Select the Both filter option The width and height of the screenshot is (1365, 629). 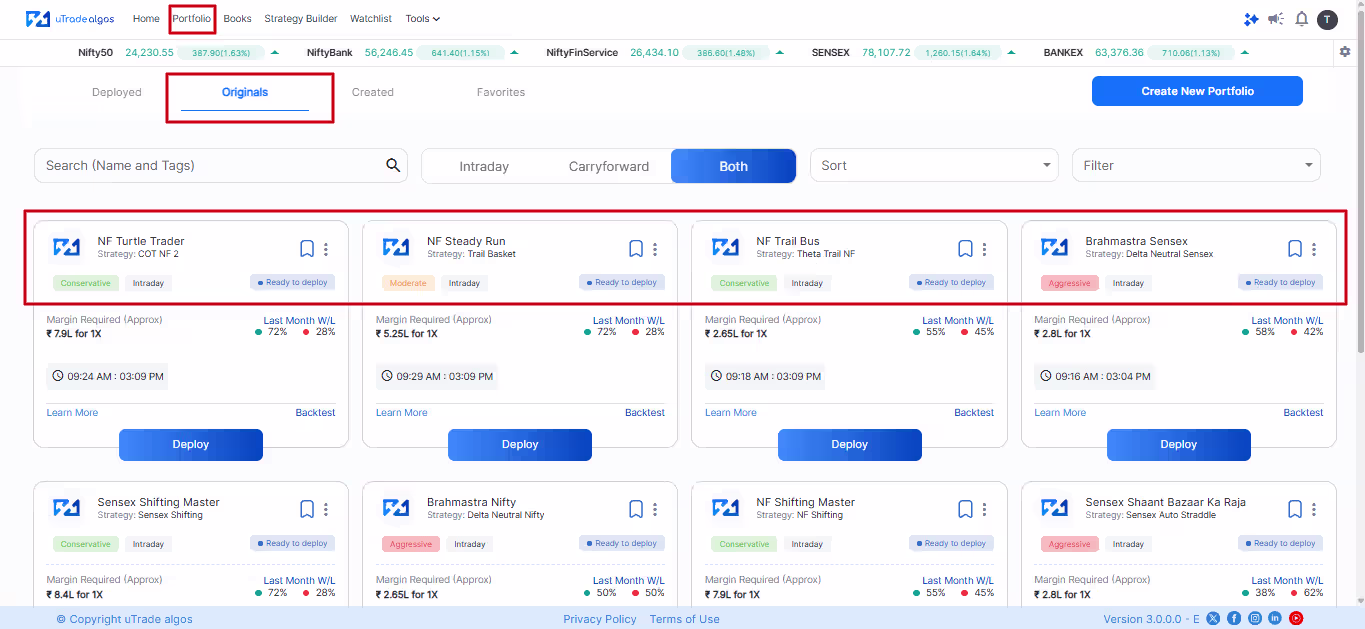733,166
